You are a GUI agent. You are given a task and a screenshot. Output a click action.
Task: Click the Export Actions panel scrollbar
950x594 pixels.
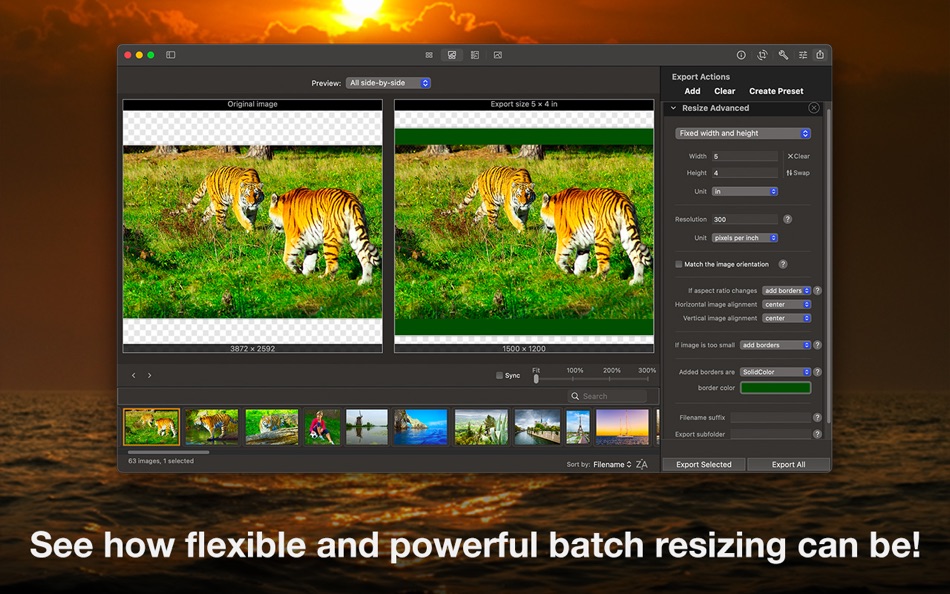(828, 267)
